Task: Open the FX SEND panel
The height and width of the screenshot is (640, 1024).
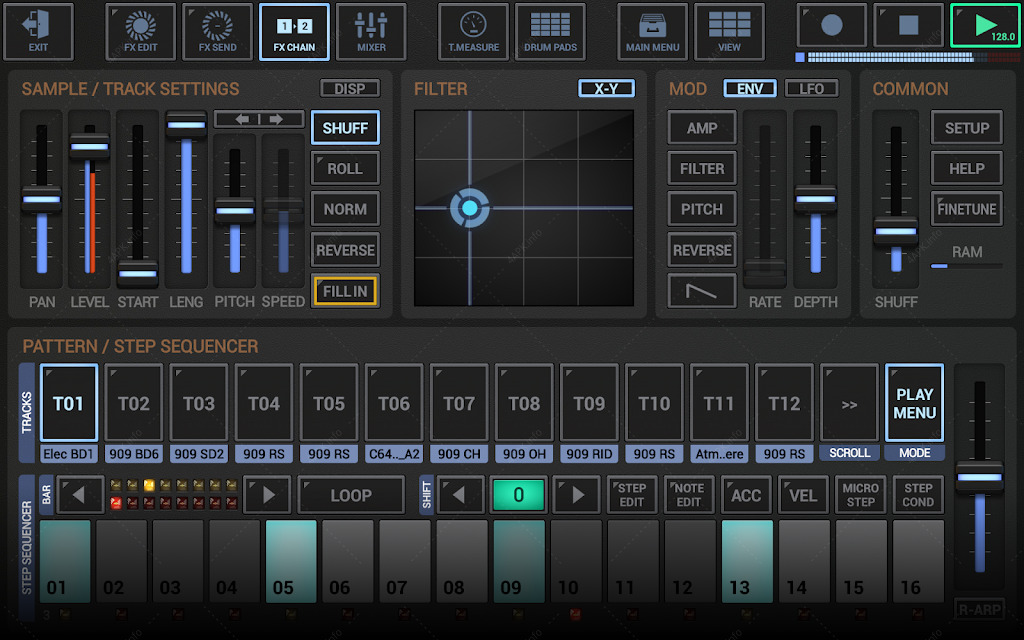Action: 217,31
